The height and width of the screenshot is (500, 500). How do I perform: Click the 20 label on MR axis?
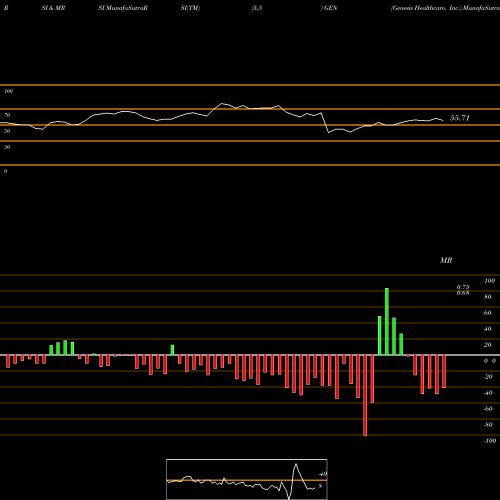tap(488, 345)
